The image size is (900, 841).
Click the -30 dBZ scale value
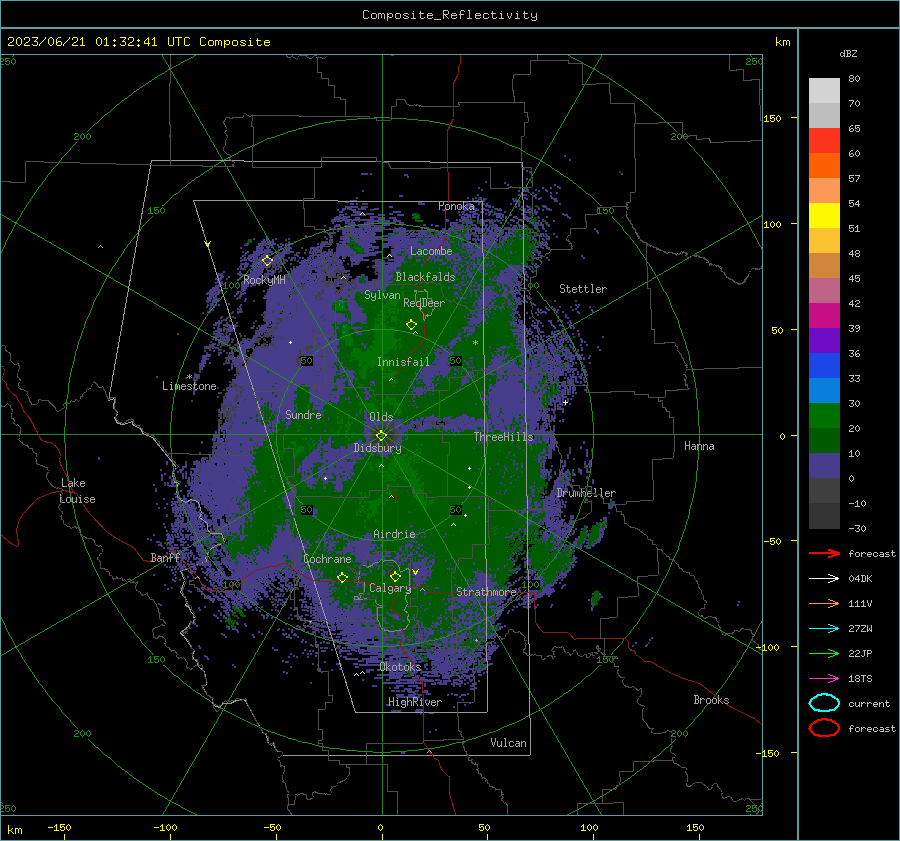pyautogui.click(x=858, y=529)
